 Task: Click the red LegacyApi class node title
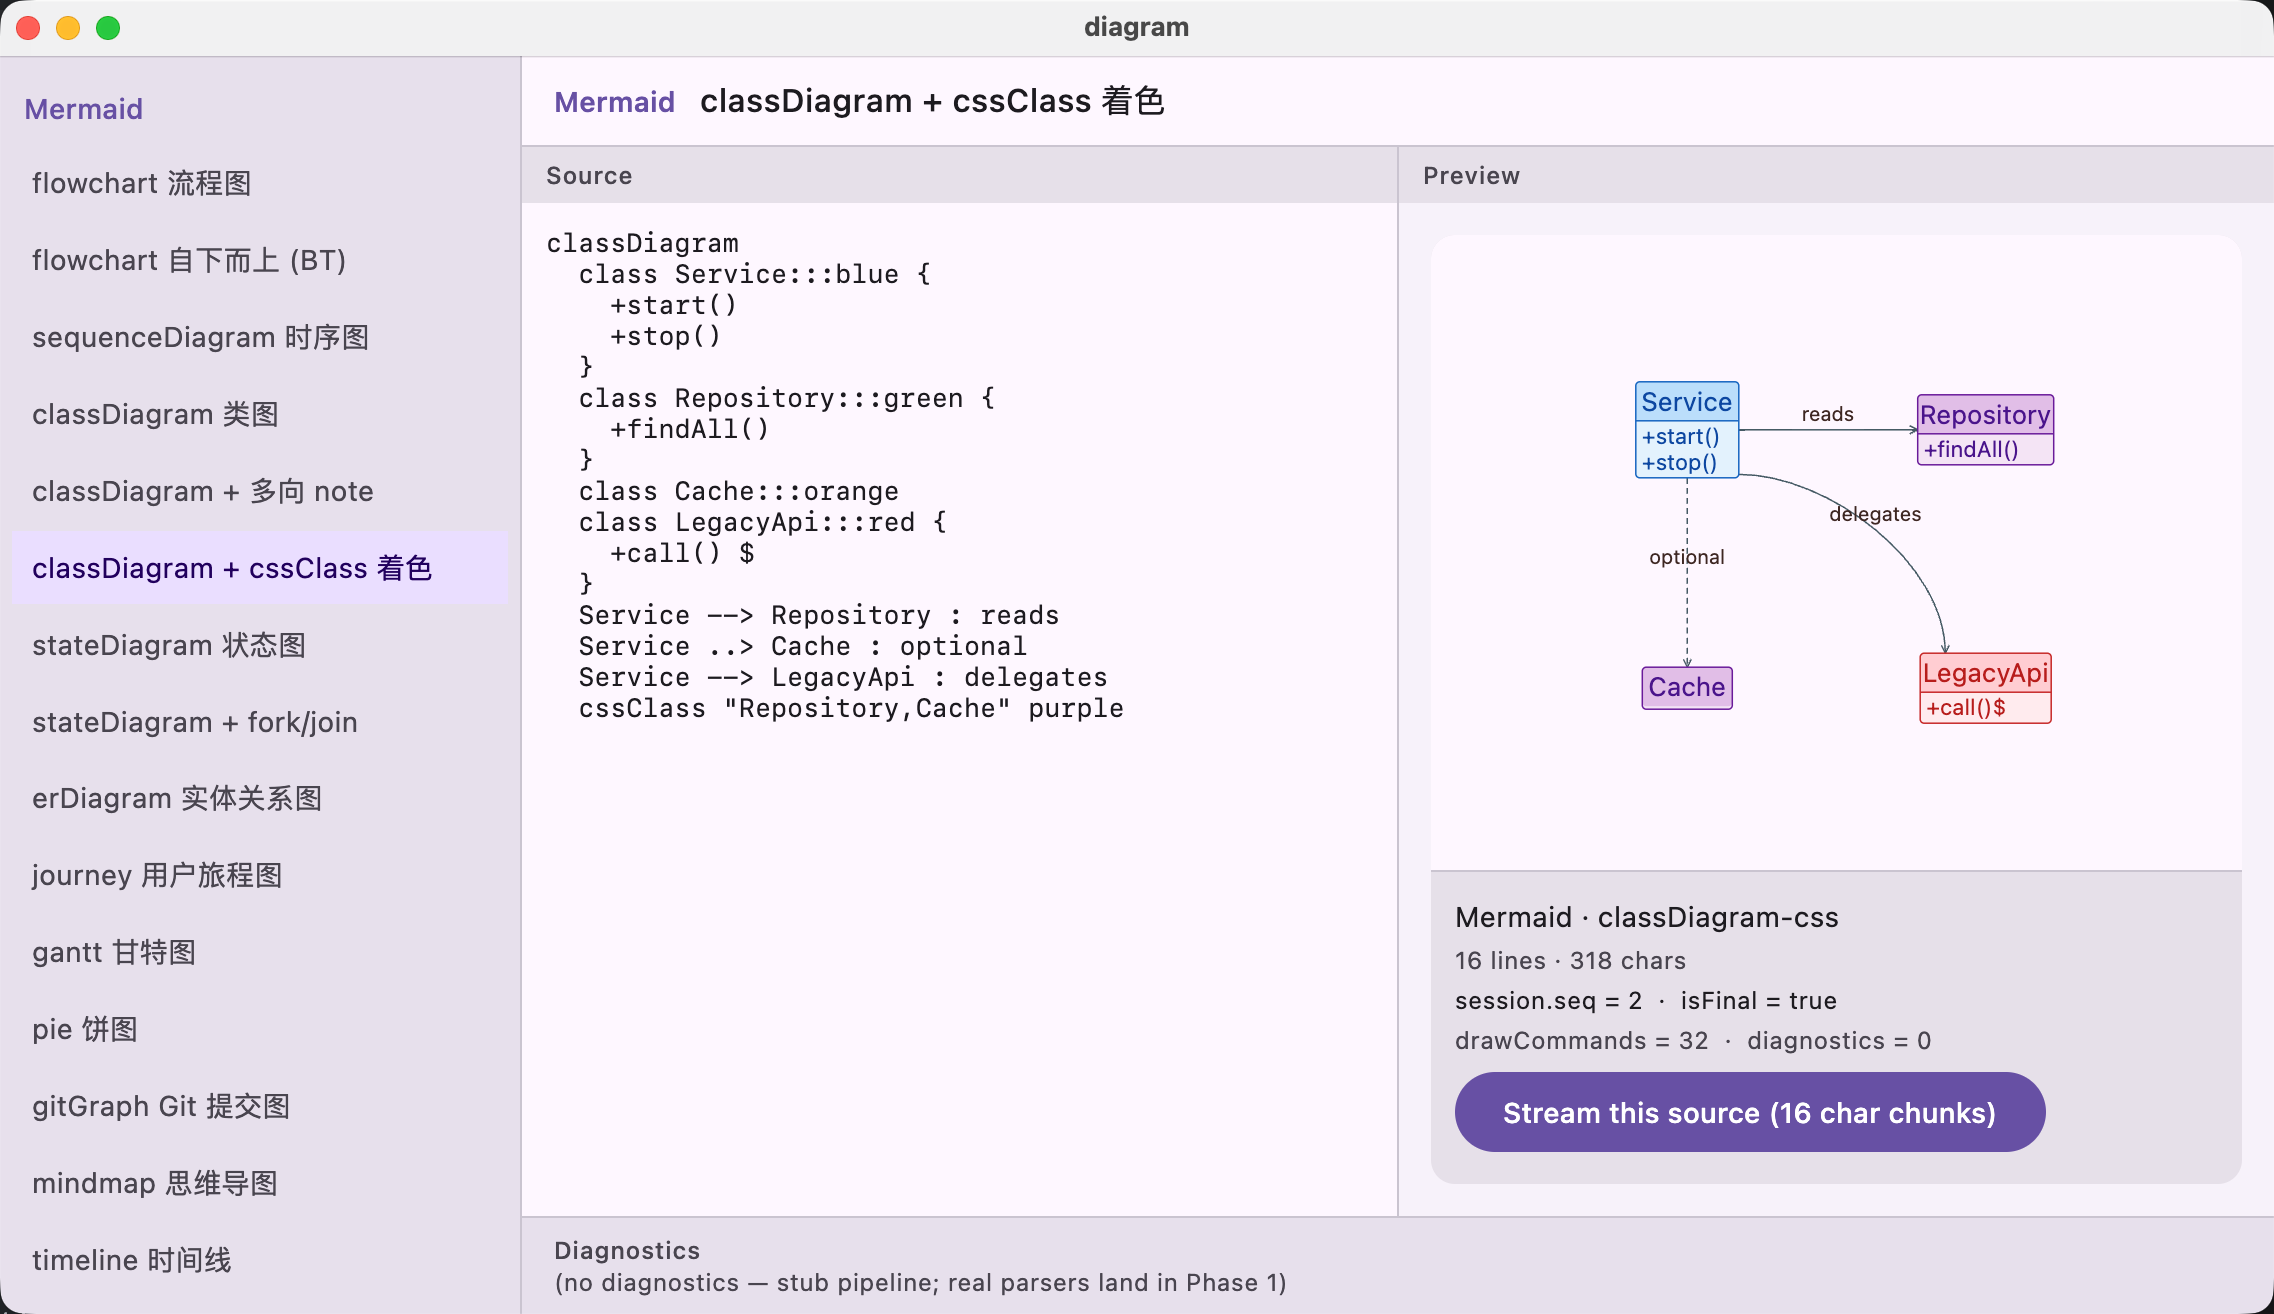coord(1985,673)
